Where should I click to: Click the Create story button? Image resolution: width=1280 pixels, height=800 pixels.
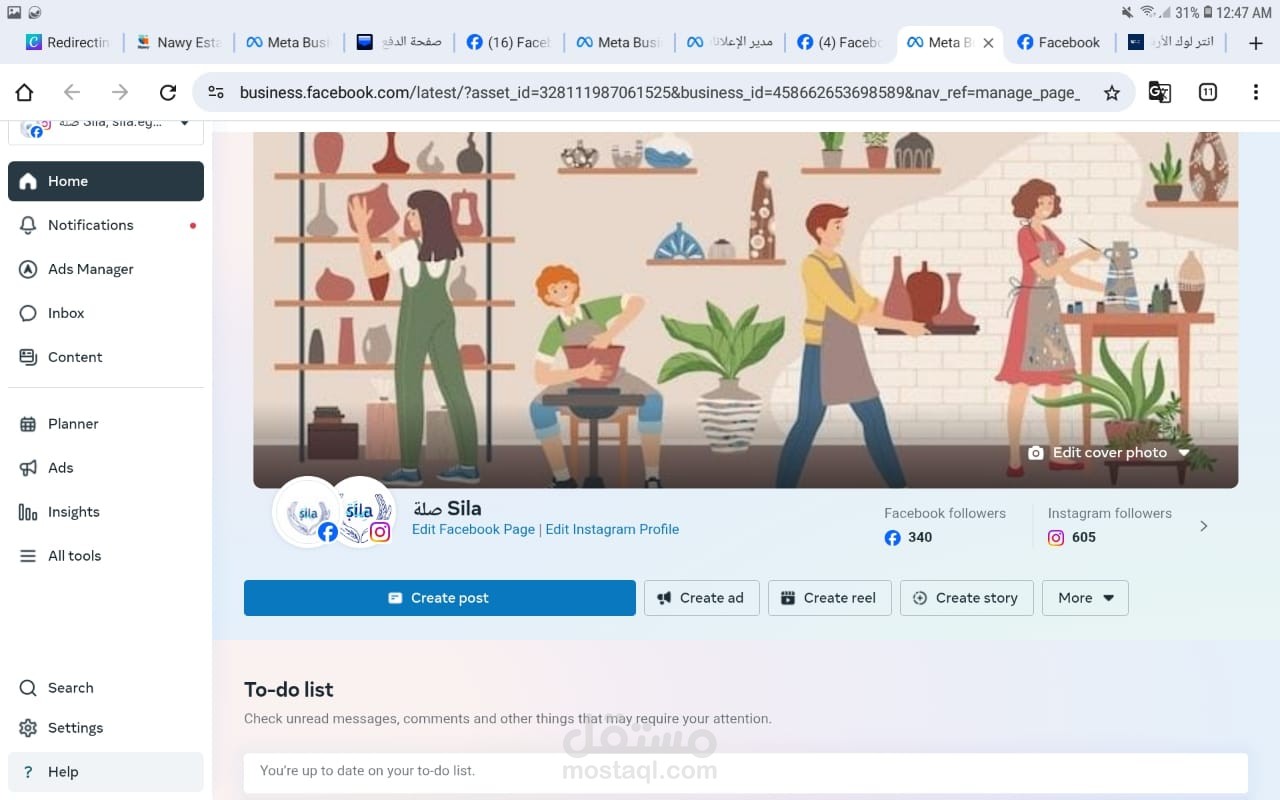(966, 598)
